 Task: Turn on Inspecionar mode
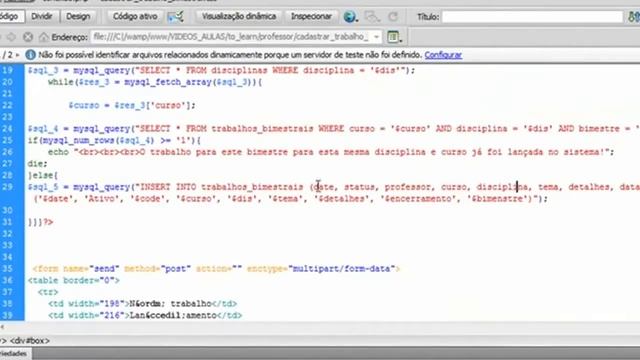click(x=311, y=16)
